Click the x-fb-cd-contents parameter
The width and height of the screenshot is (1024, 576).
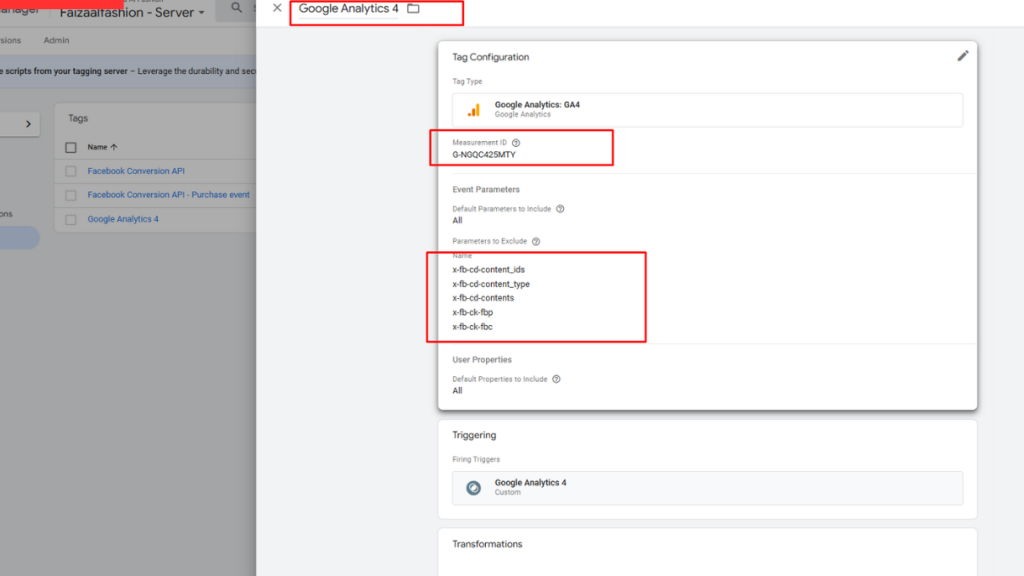point(483,298)
